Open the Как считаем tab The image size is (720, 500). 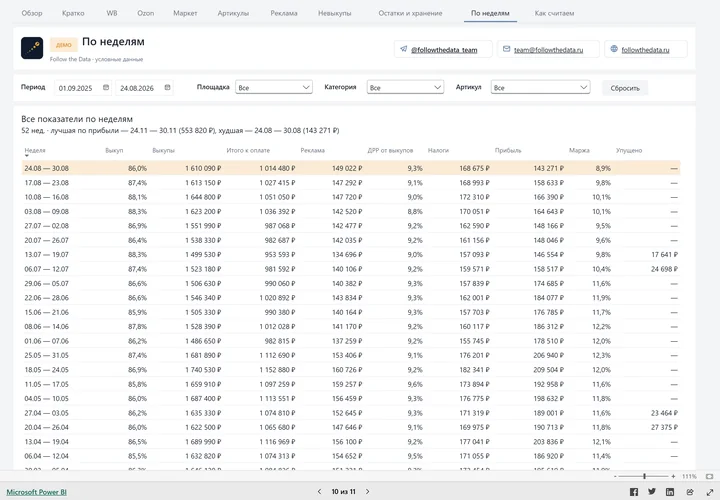pyautogui.click(x=554, y=13)
